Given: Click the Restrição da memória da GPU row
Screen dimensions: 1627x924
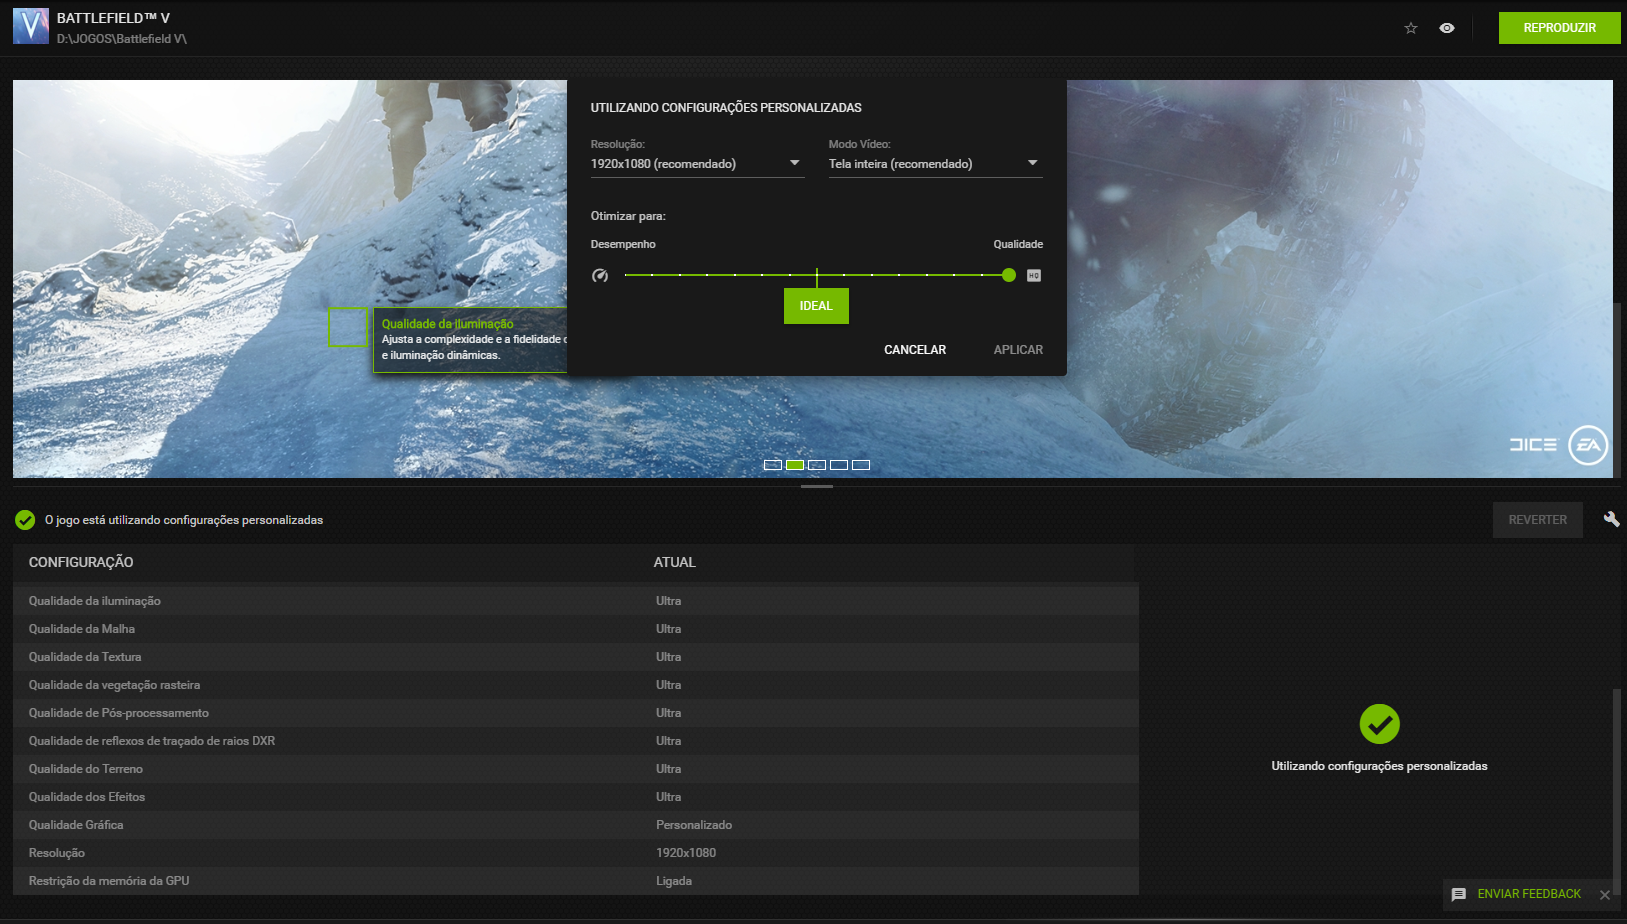Looking at the screenshot, I should click(x=576, y=881).
